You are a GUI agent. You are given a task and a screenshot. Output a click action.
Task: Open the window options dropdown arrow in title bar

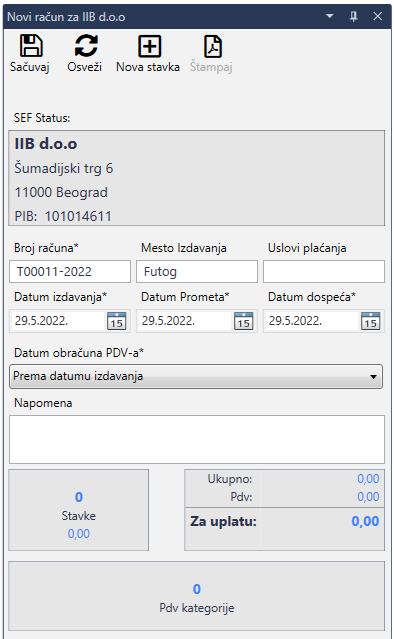(x=330, y=16)
